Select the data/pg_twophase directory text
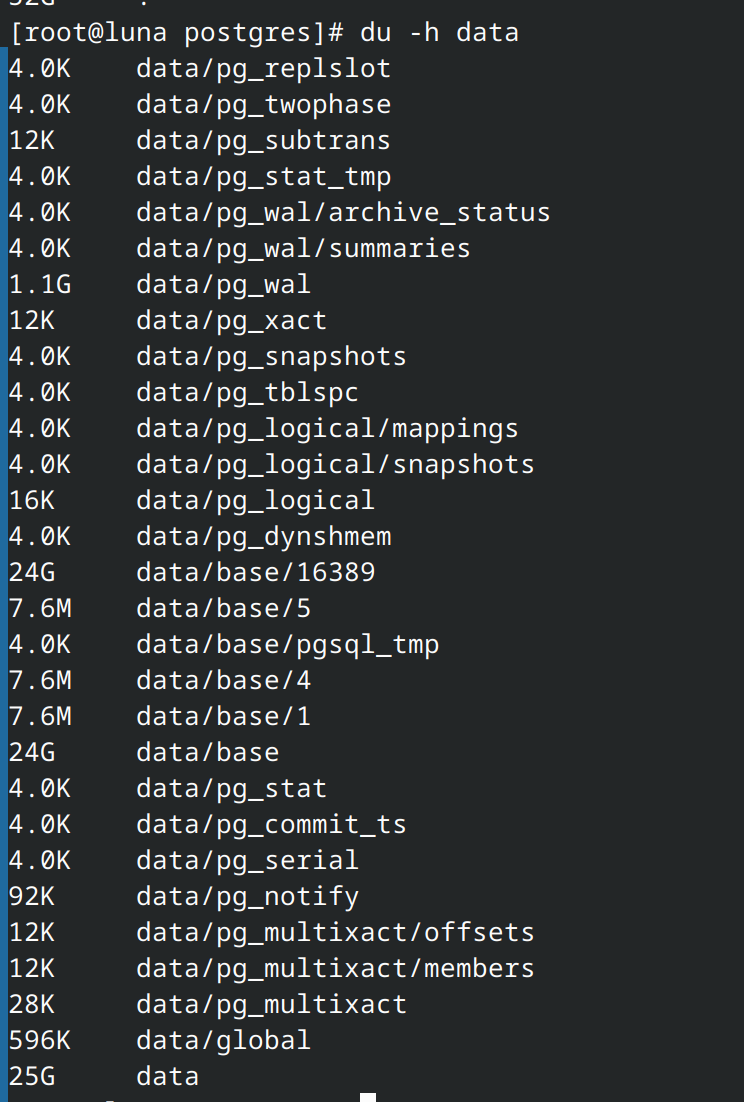744x1102 pixels. (x=263, y=104)
